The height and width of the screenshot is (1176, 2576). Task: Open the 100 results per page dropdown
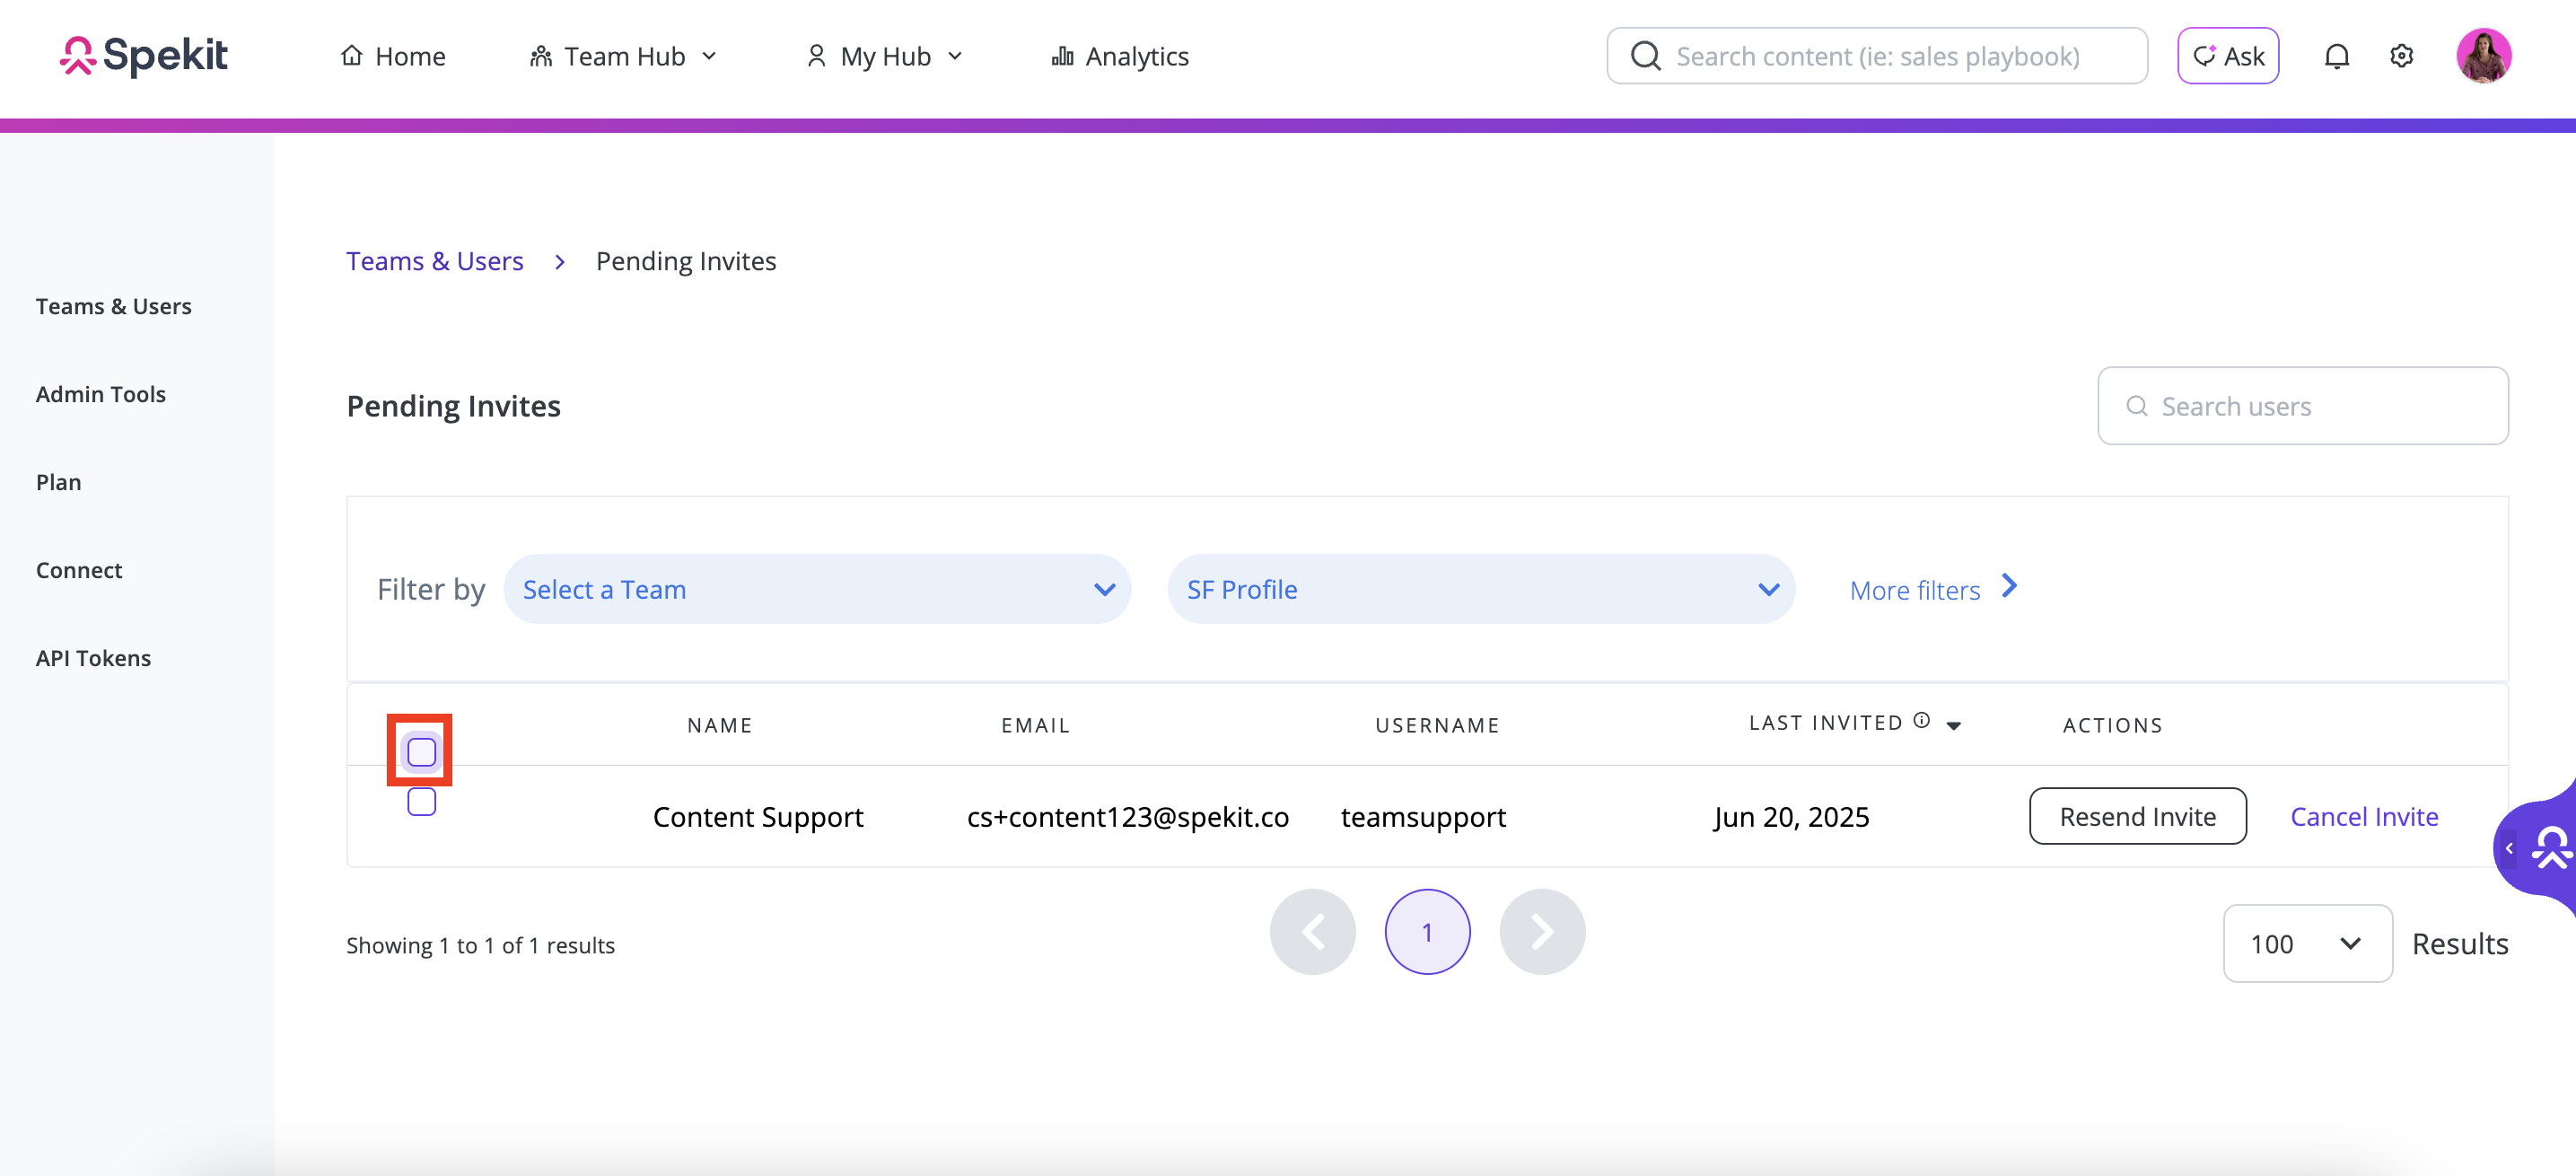pyautogui.click(x=2306, y=943)
